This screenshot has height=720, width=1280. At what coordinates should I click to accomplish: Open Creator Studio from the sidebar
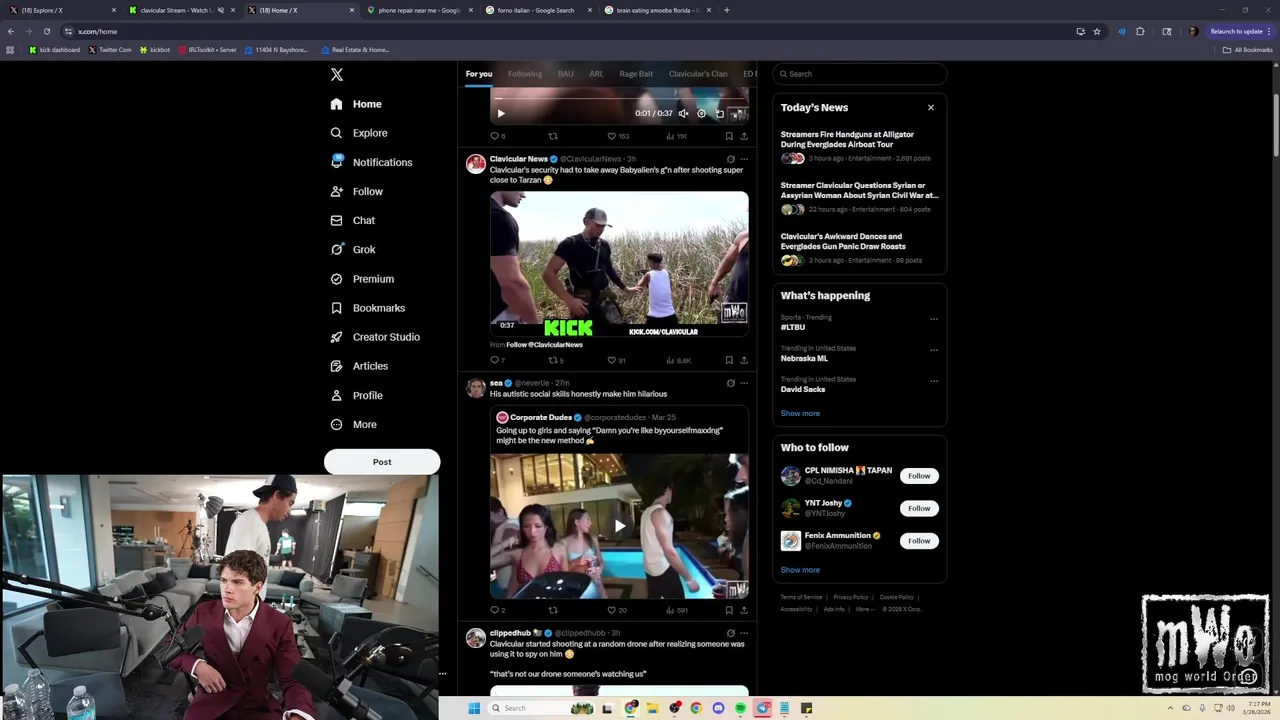[x=374, y=337]
